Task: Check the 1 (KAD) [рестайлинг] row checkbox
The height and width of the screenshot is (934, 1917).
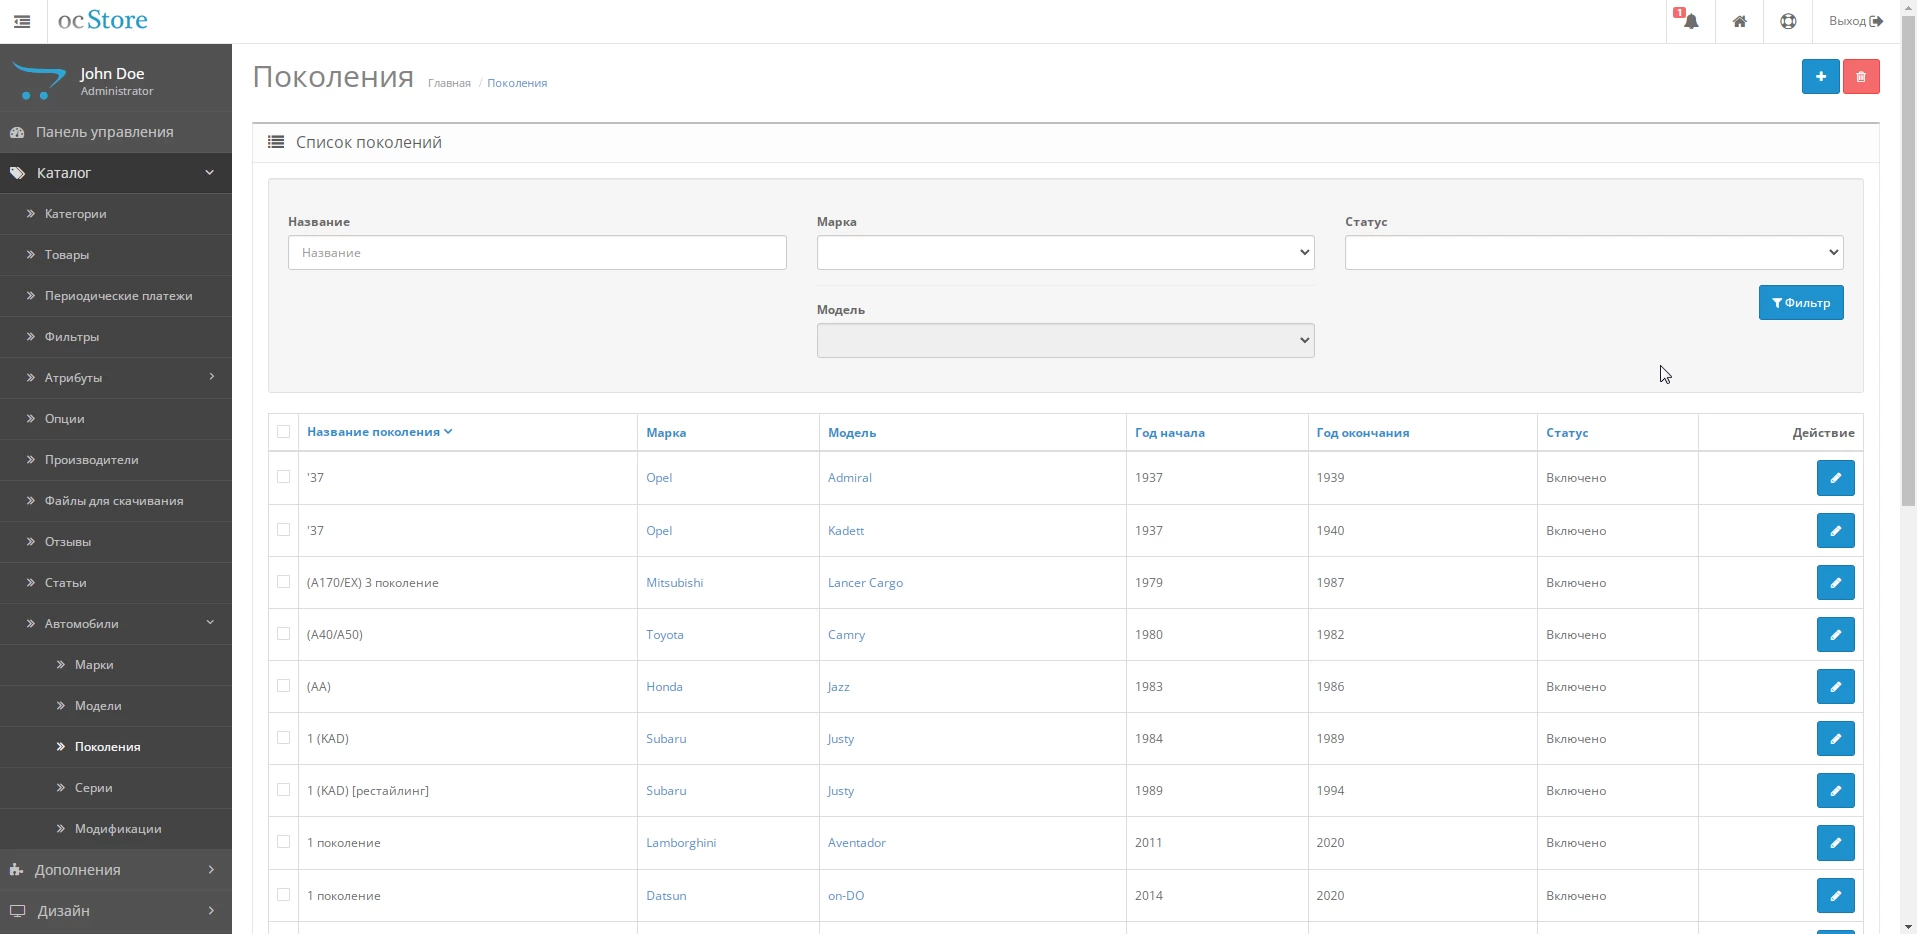Action: 284,790
